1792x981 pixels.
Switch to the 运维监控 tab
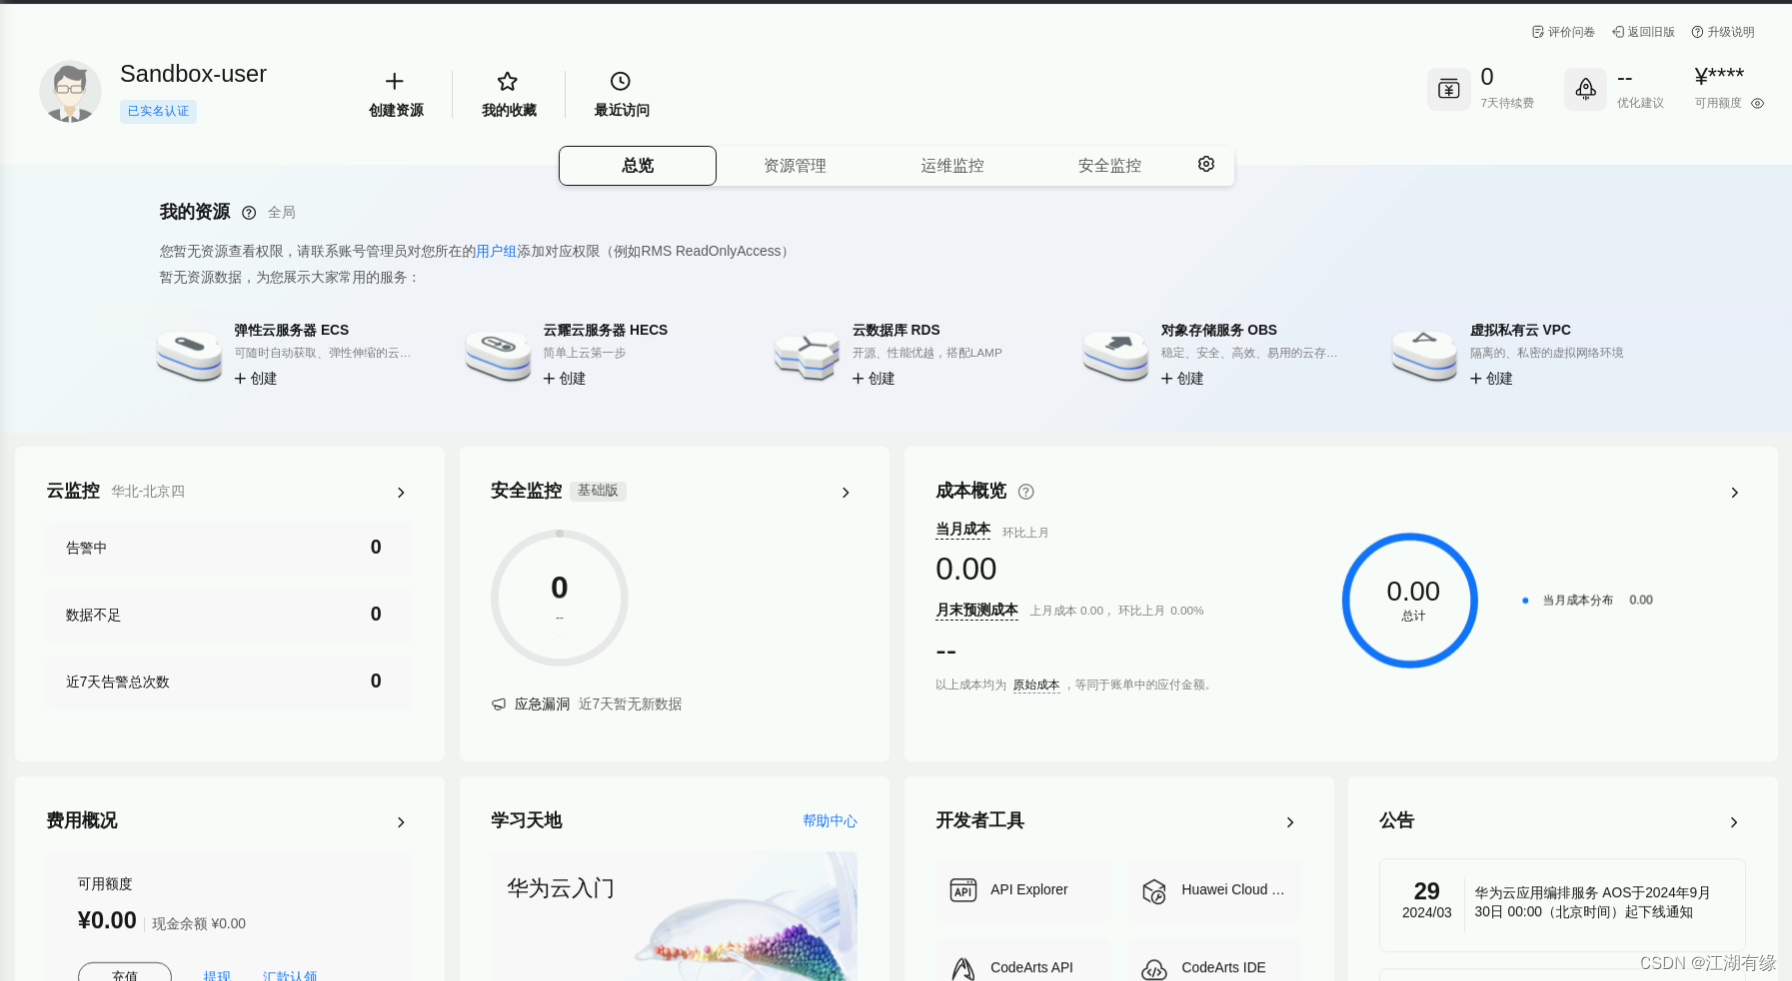click(952, 166)
